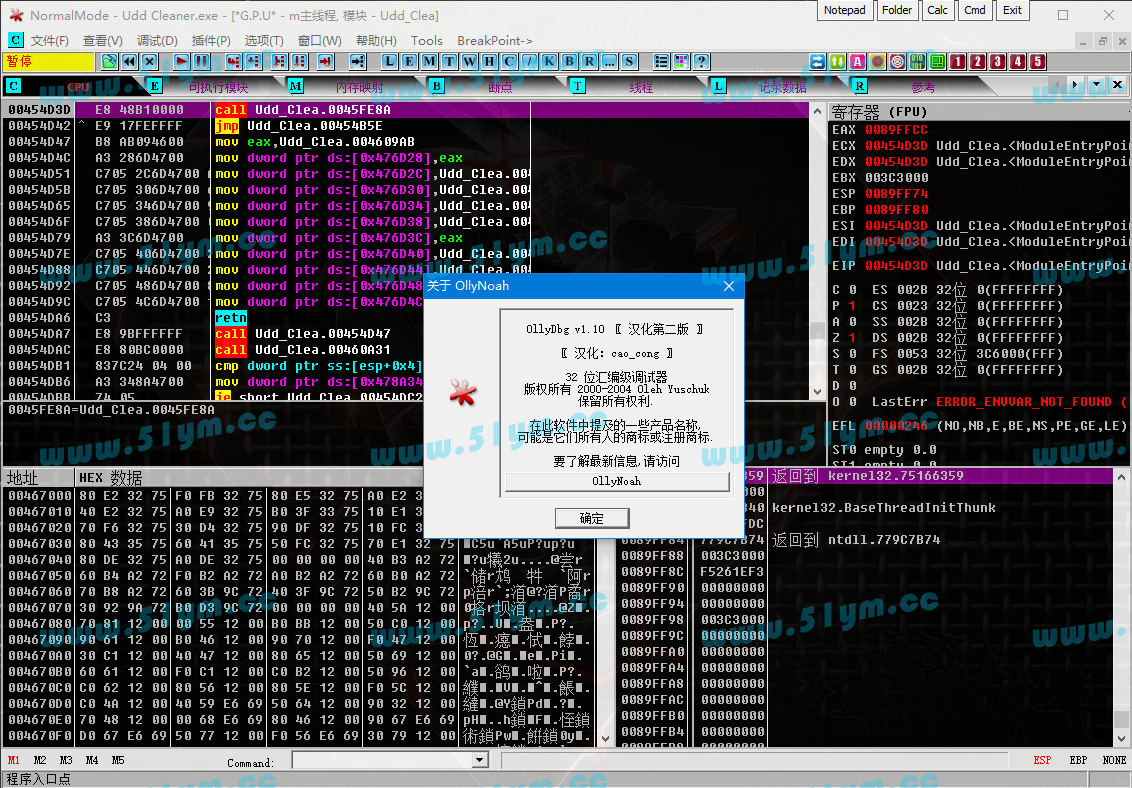Screen dimensions: 1132x788
Task: Select the M1 memory bookmark
Action: pyautogui.click(x=14, y=761)
